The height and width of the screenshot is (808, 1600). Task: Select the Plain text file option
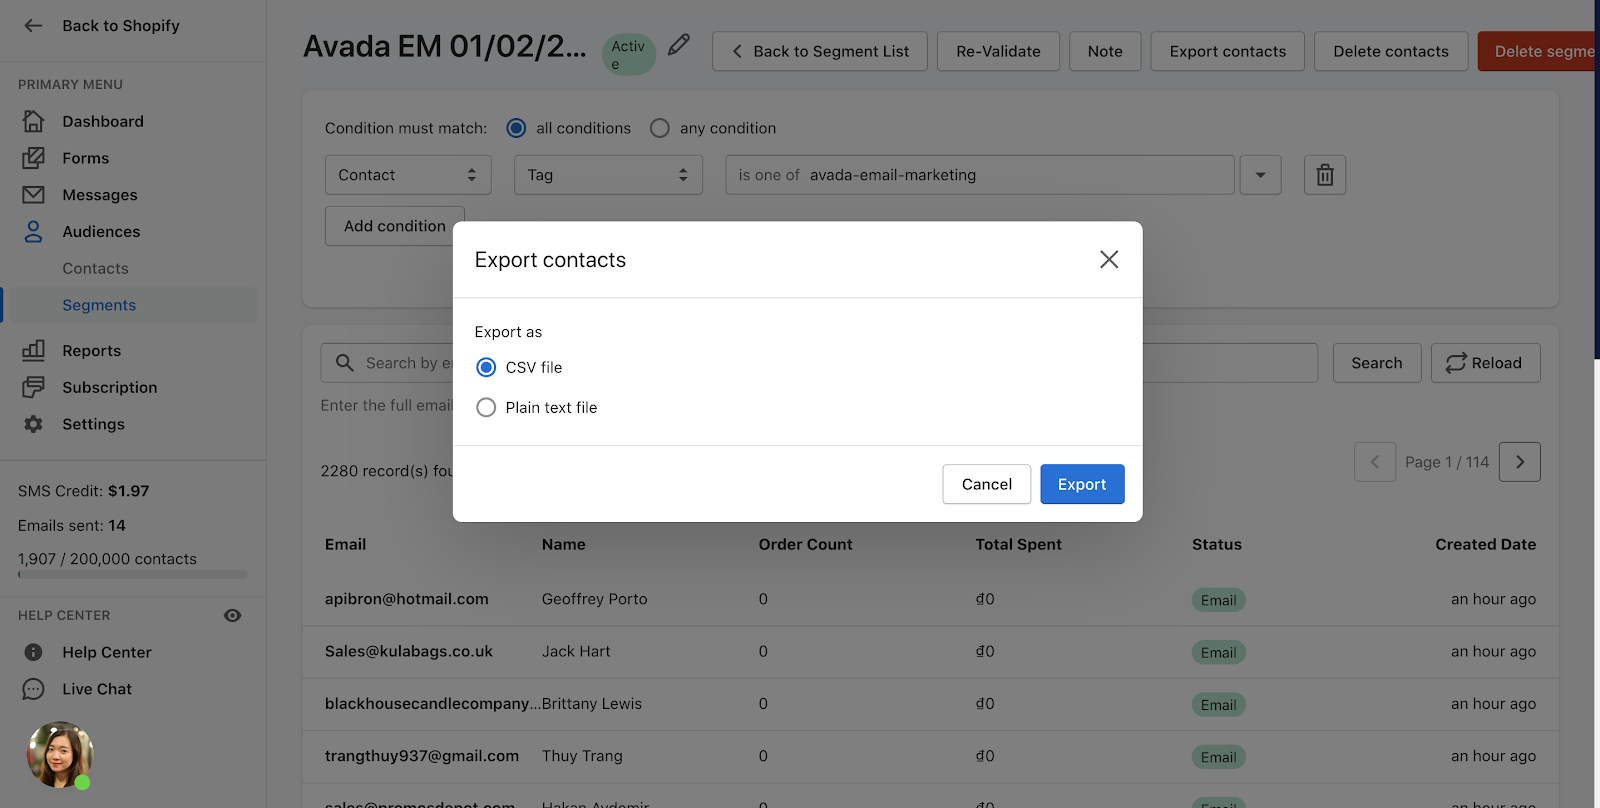point(486,408)
